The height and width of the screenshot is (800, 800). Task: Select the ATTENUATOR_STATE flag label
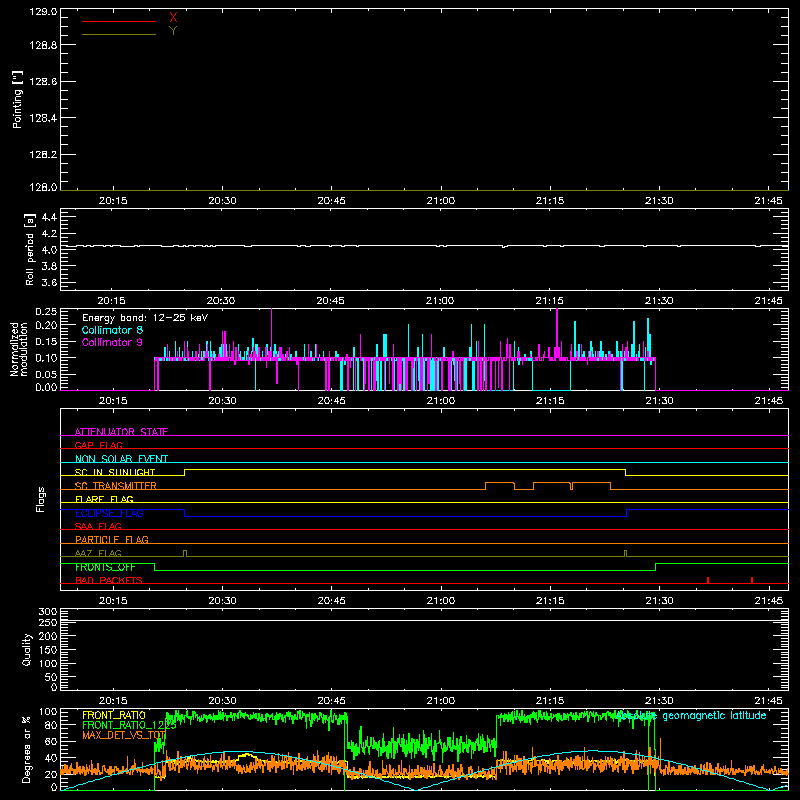click(x=121, y=432)
